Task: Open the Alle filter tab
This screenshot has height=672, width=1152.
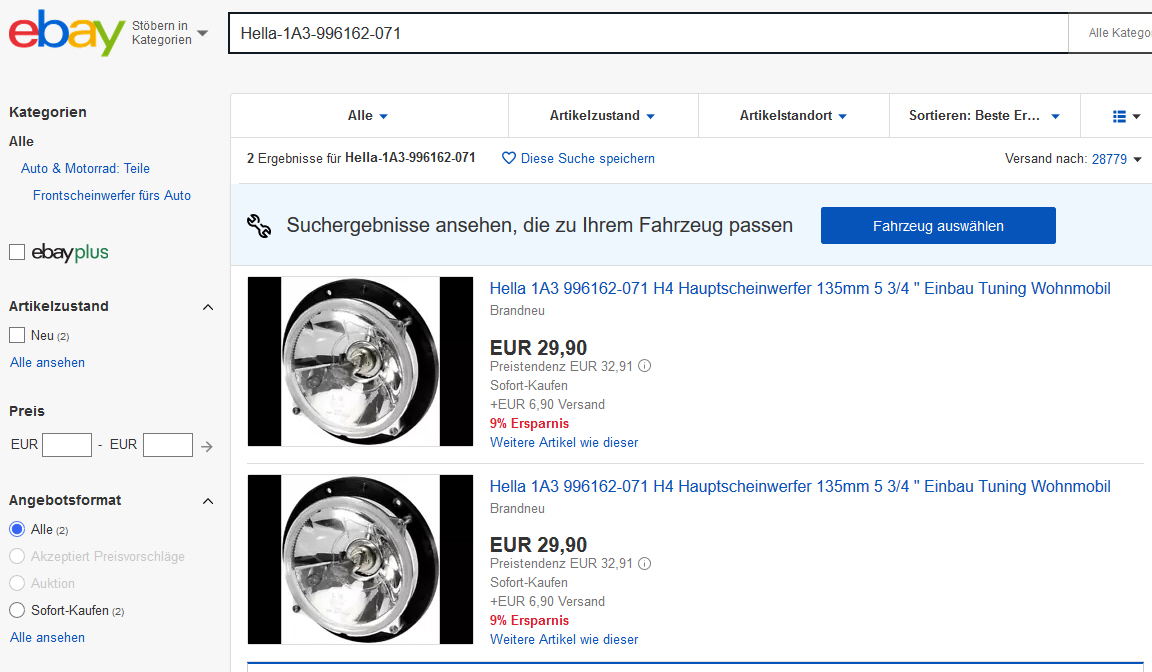Action: [x=368, y=116]
